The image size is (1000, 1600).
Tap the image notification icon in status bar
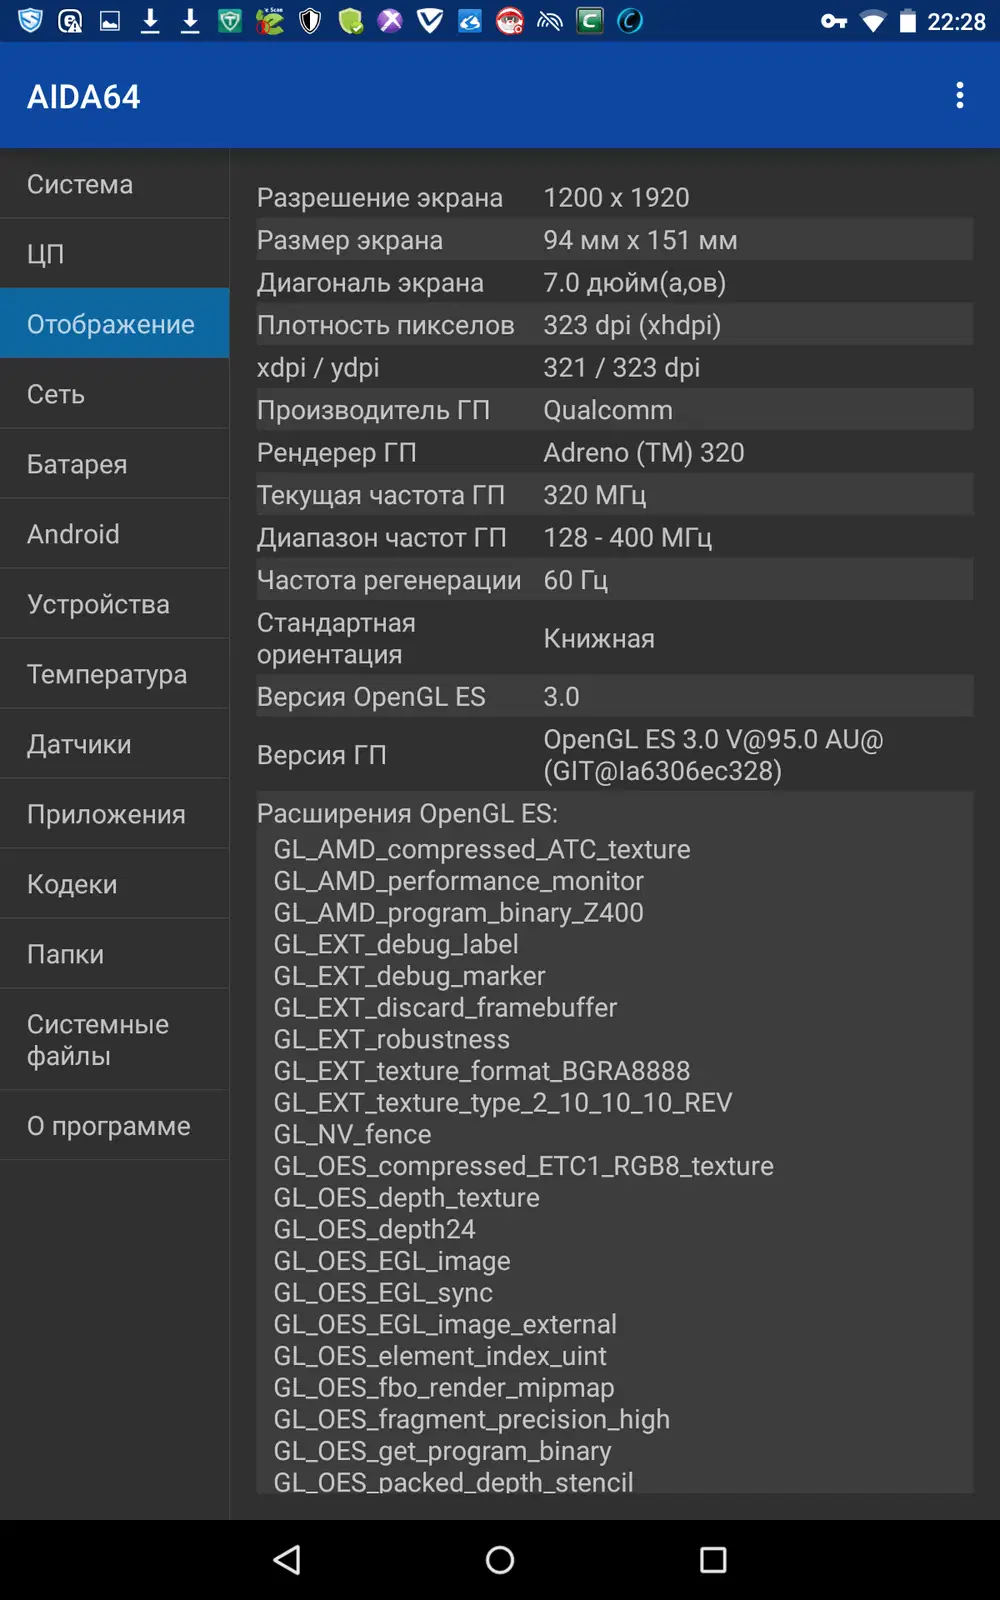click(x=110, y=21)
